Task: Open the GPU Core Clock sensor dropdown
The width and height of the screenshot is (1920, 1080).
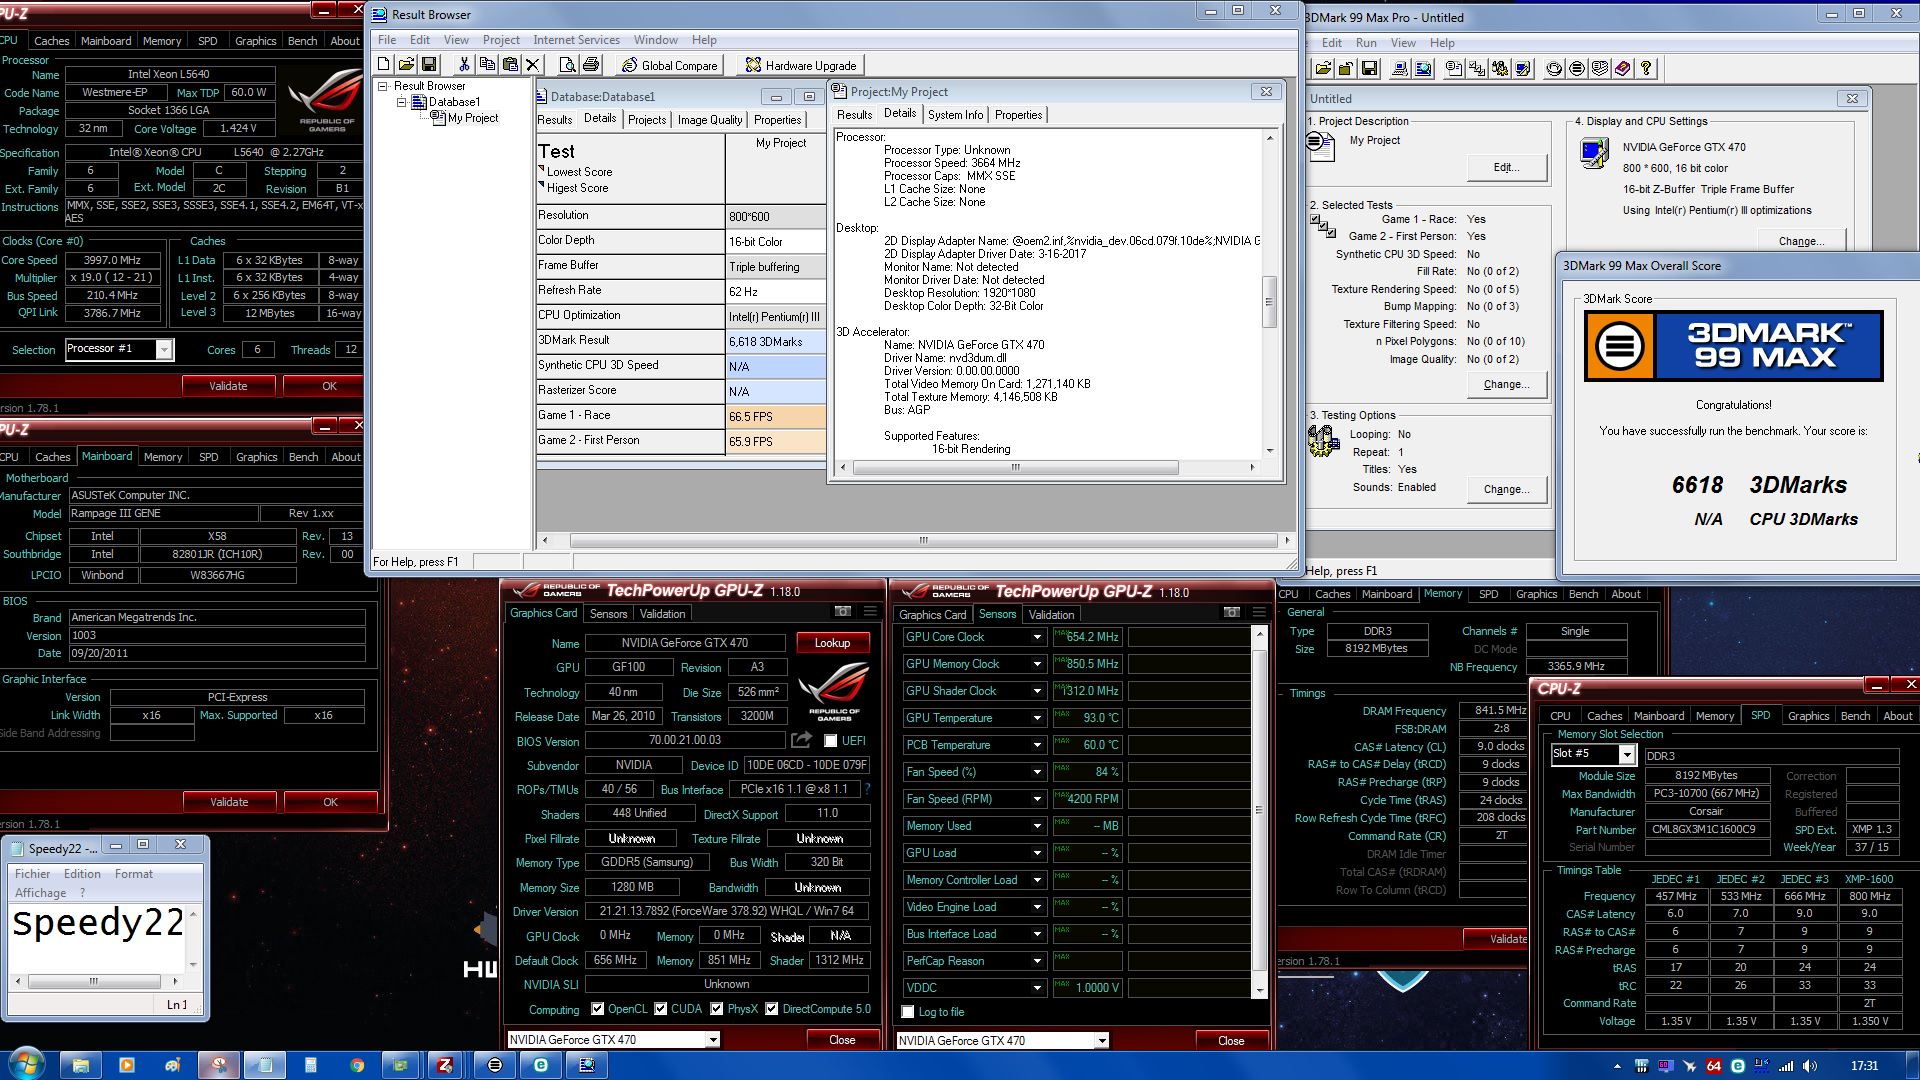Action: tap(1037, 637)
